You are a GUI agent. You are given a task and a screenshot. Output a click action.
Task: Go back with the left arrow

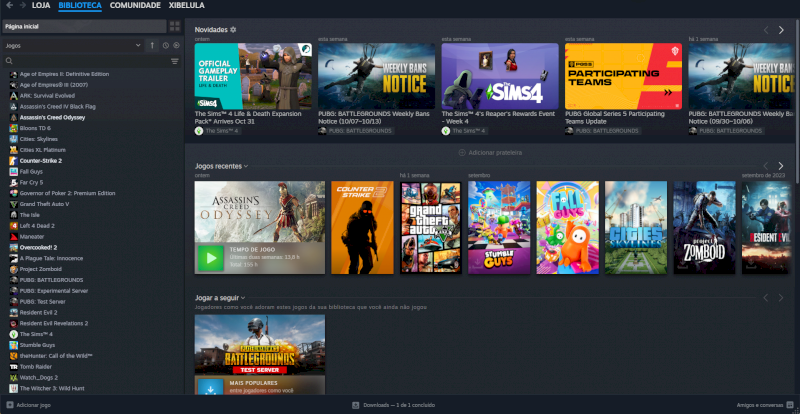point(9,5)
